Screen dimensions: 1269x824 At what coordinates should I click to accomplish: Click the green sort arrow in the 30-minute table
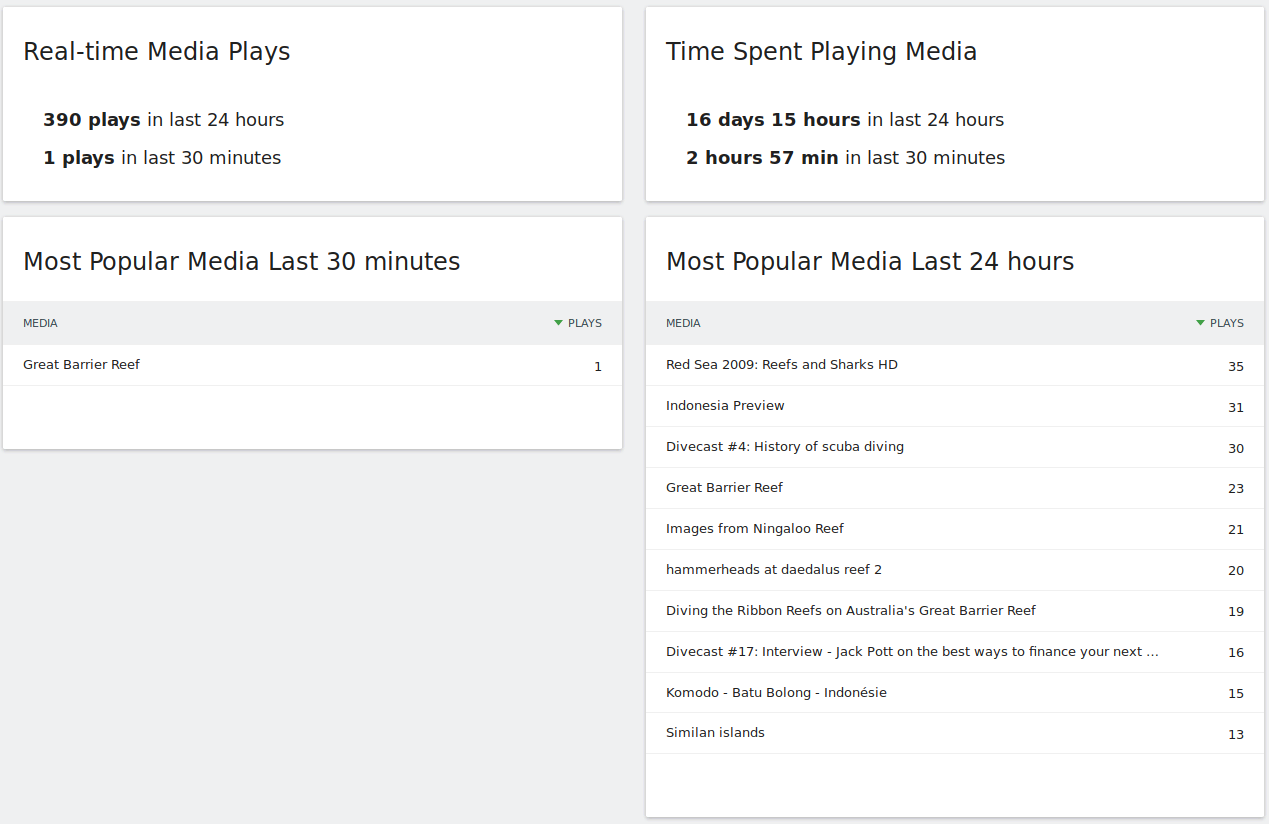559,323
